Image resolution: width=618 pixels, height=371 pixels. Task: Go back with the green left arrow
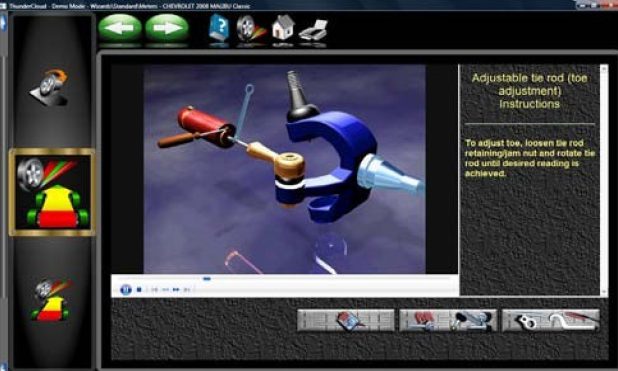(120, 28)
